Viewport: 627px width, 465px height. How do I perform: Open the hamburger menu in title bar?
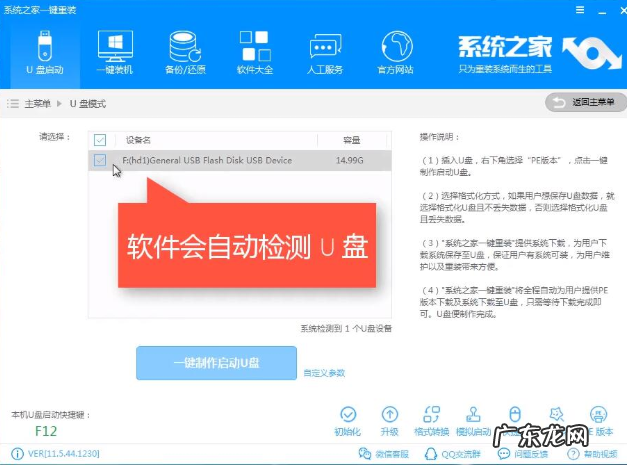point(580,10)
